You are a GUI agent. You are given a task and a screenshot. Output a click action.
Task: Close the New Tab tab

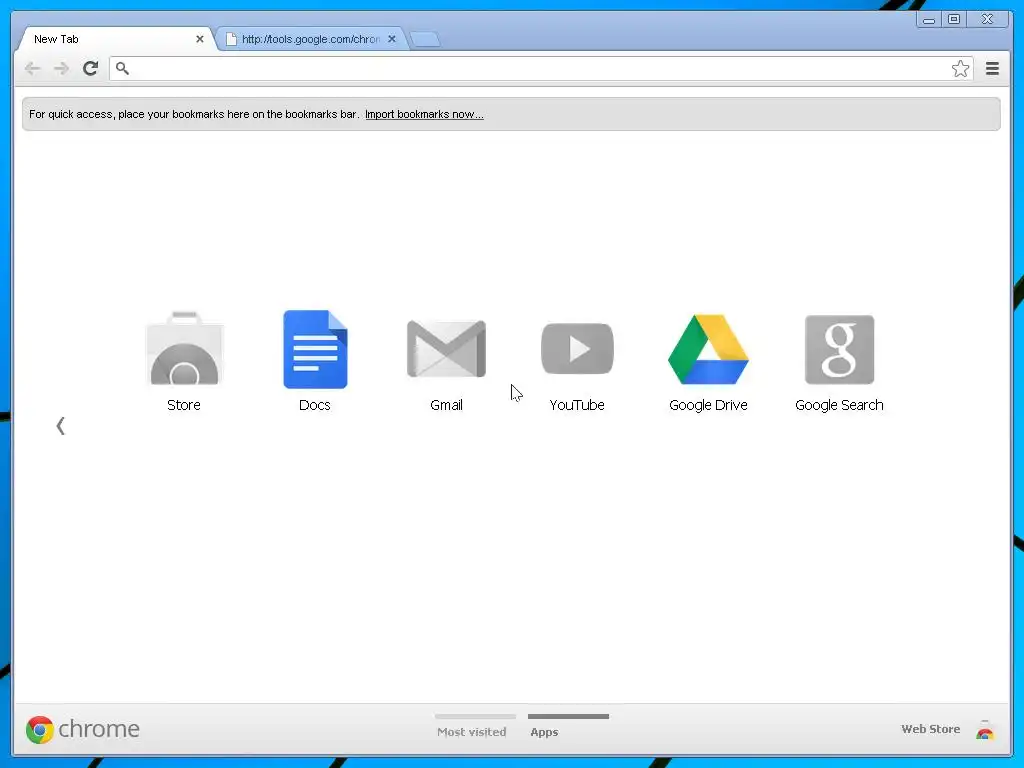coord(200,39)
